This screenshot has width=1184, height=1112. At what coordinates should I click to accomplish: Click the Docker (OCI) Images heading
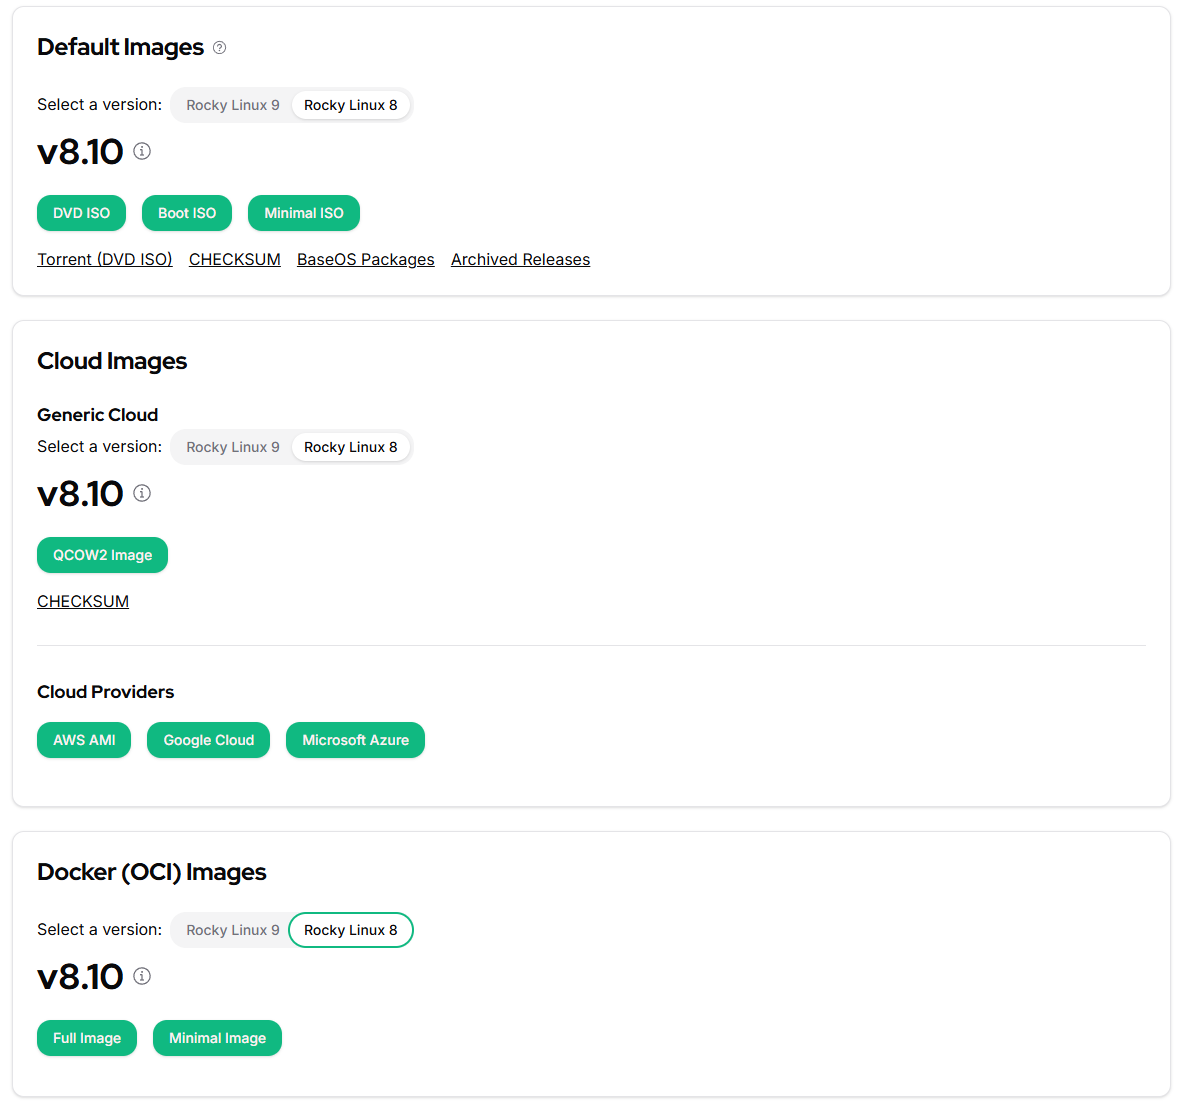point(152,872)
